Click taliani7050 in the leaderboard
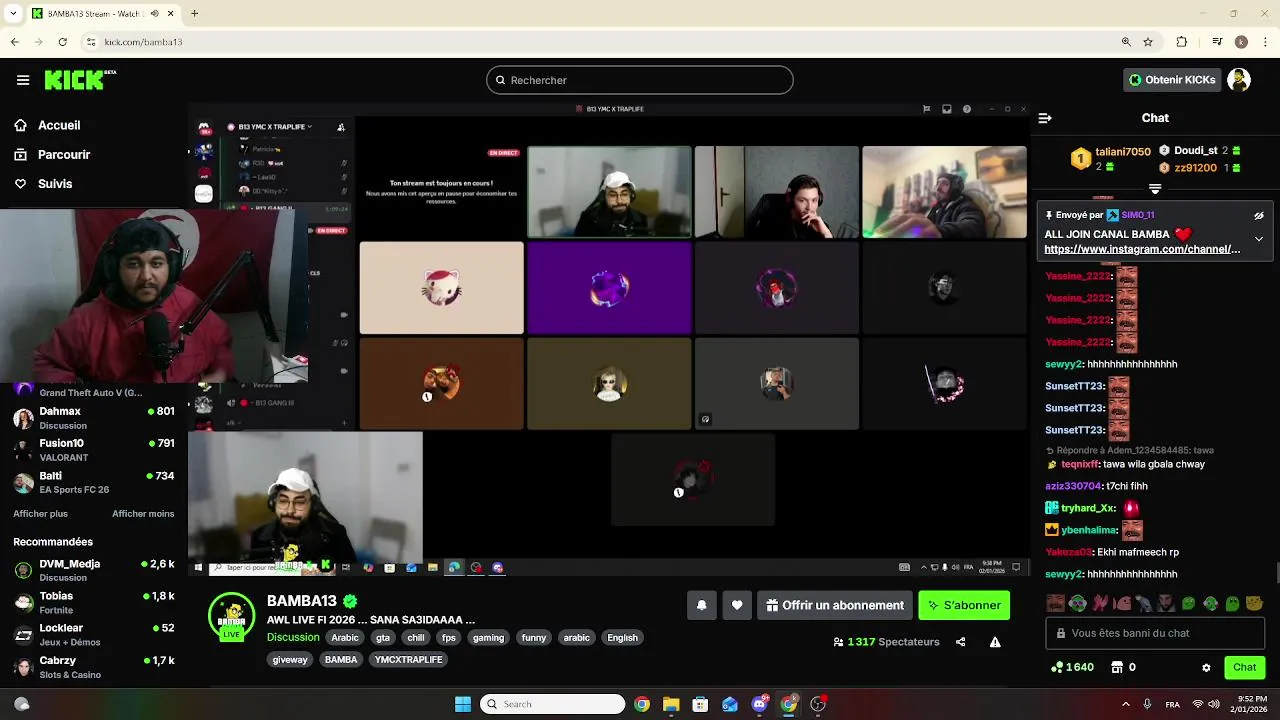 1123,152
